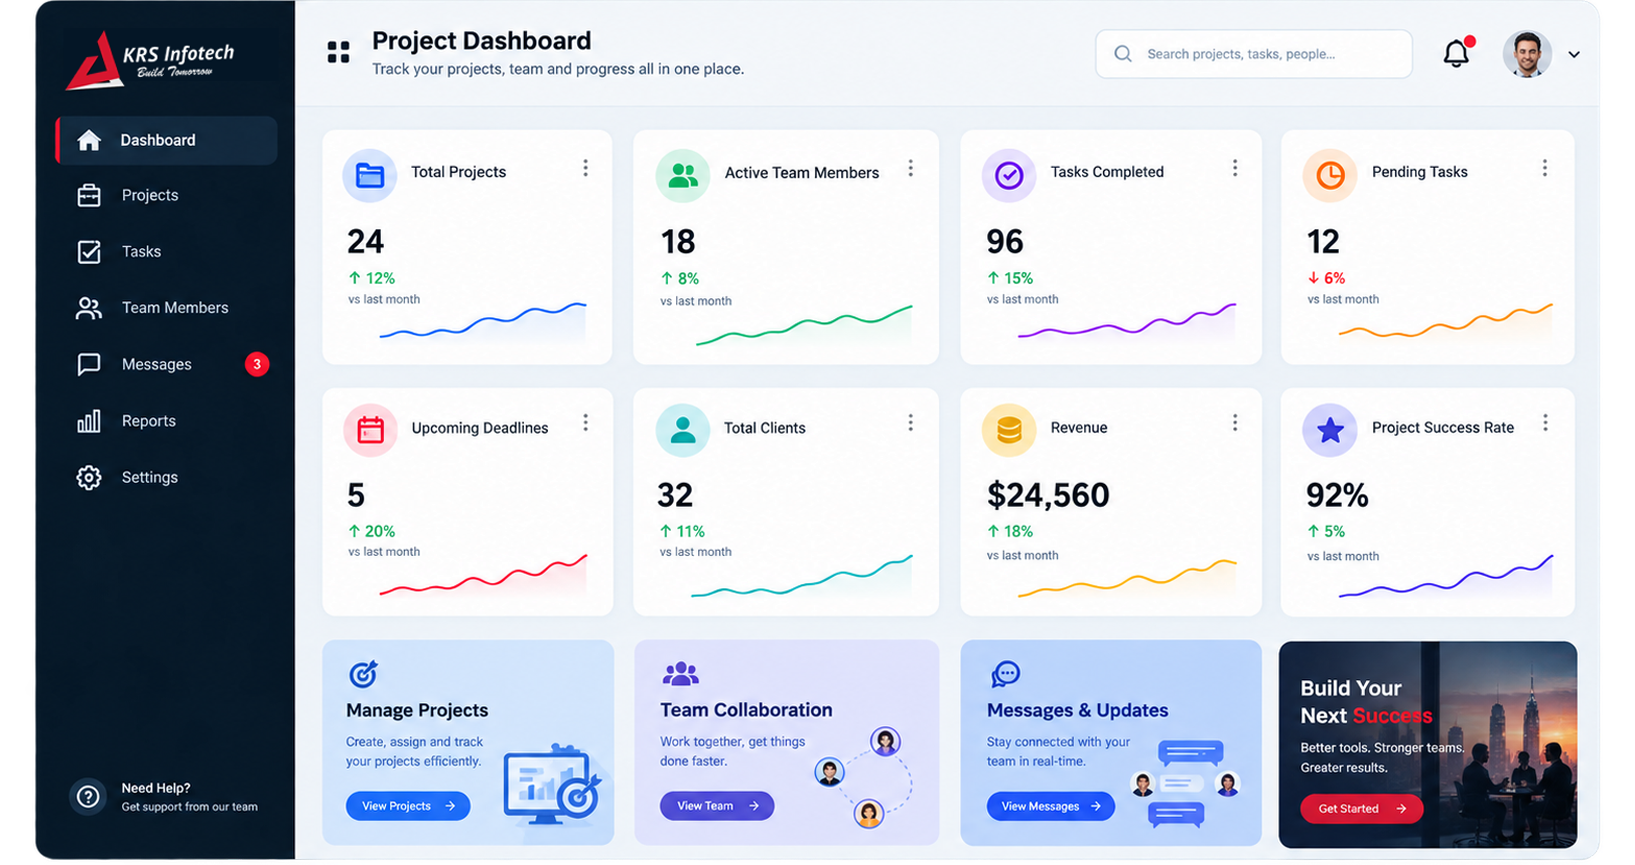
Task: Open the Project Success Rate card options menu
Action: pyautogui.click(x=1545, y=423)
